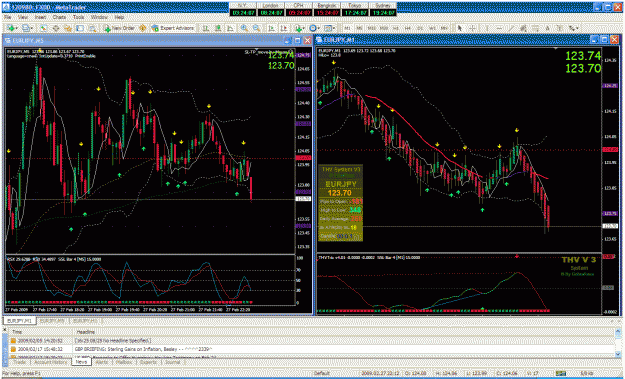Select the Fibonacci Retracement tool

click(535, 28)
